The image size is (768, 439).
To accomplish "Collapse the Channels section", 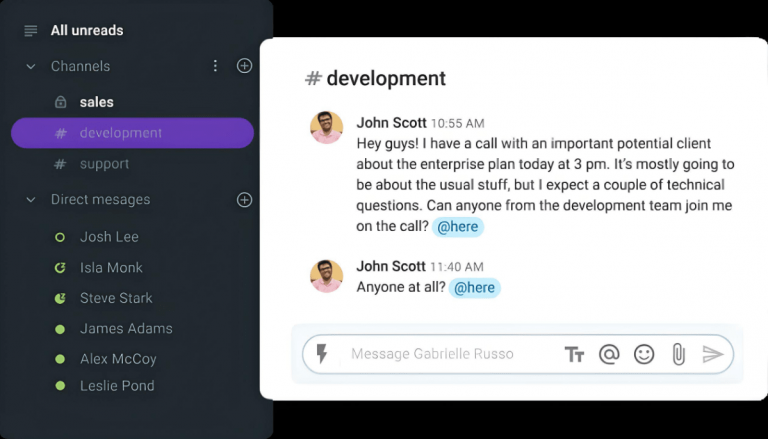I will click(30, 66).
